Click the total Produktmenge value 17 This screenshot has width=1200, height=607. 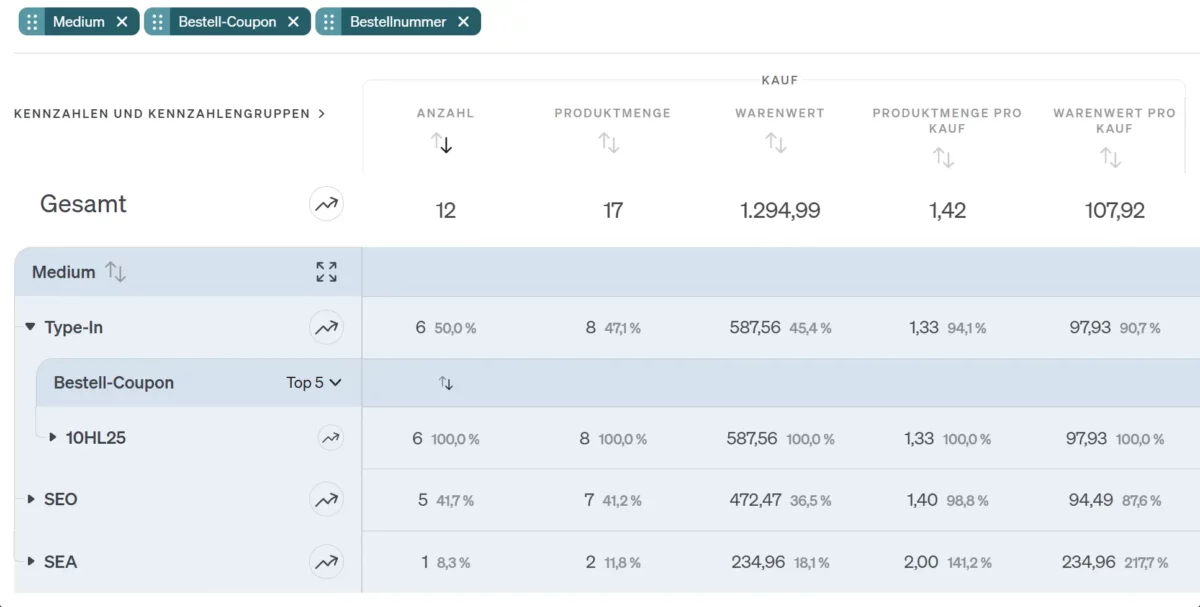coord(613,210)
